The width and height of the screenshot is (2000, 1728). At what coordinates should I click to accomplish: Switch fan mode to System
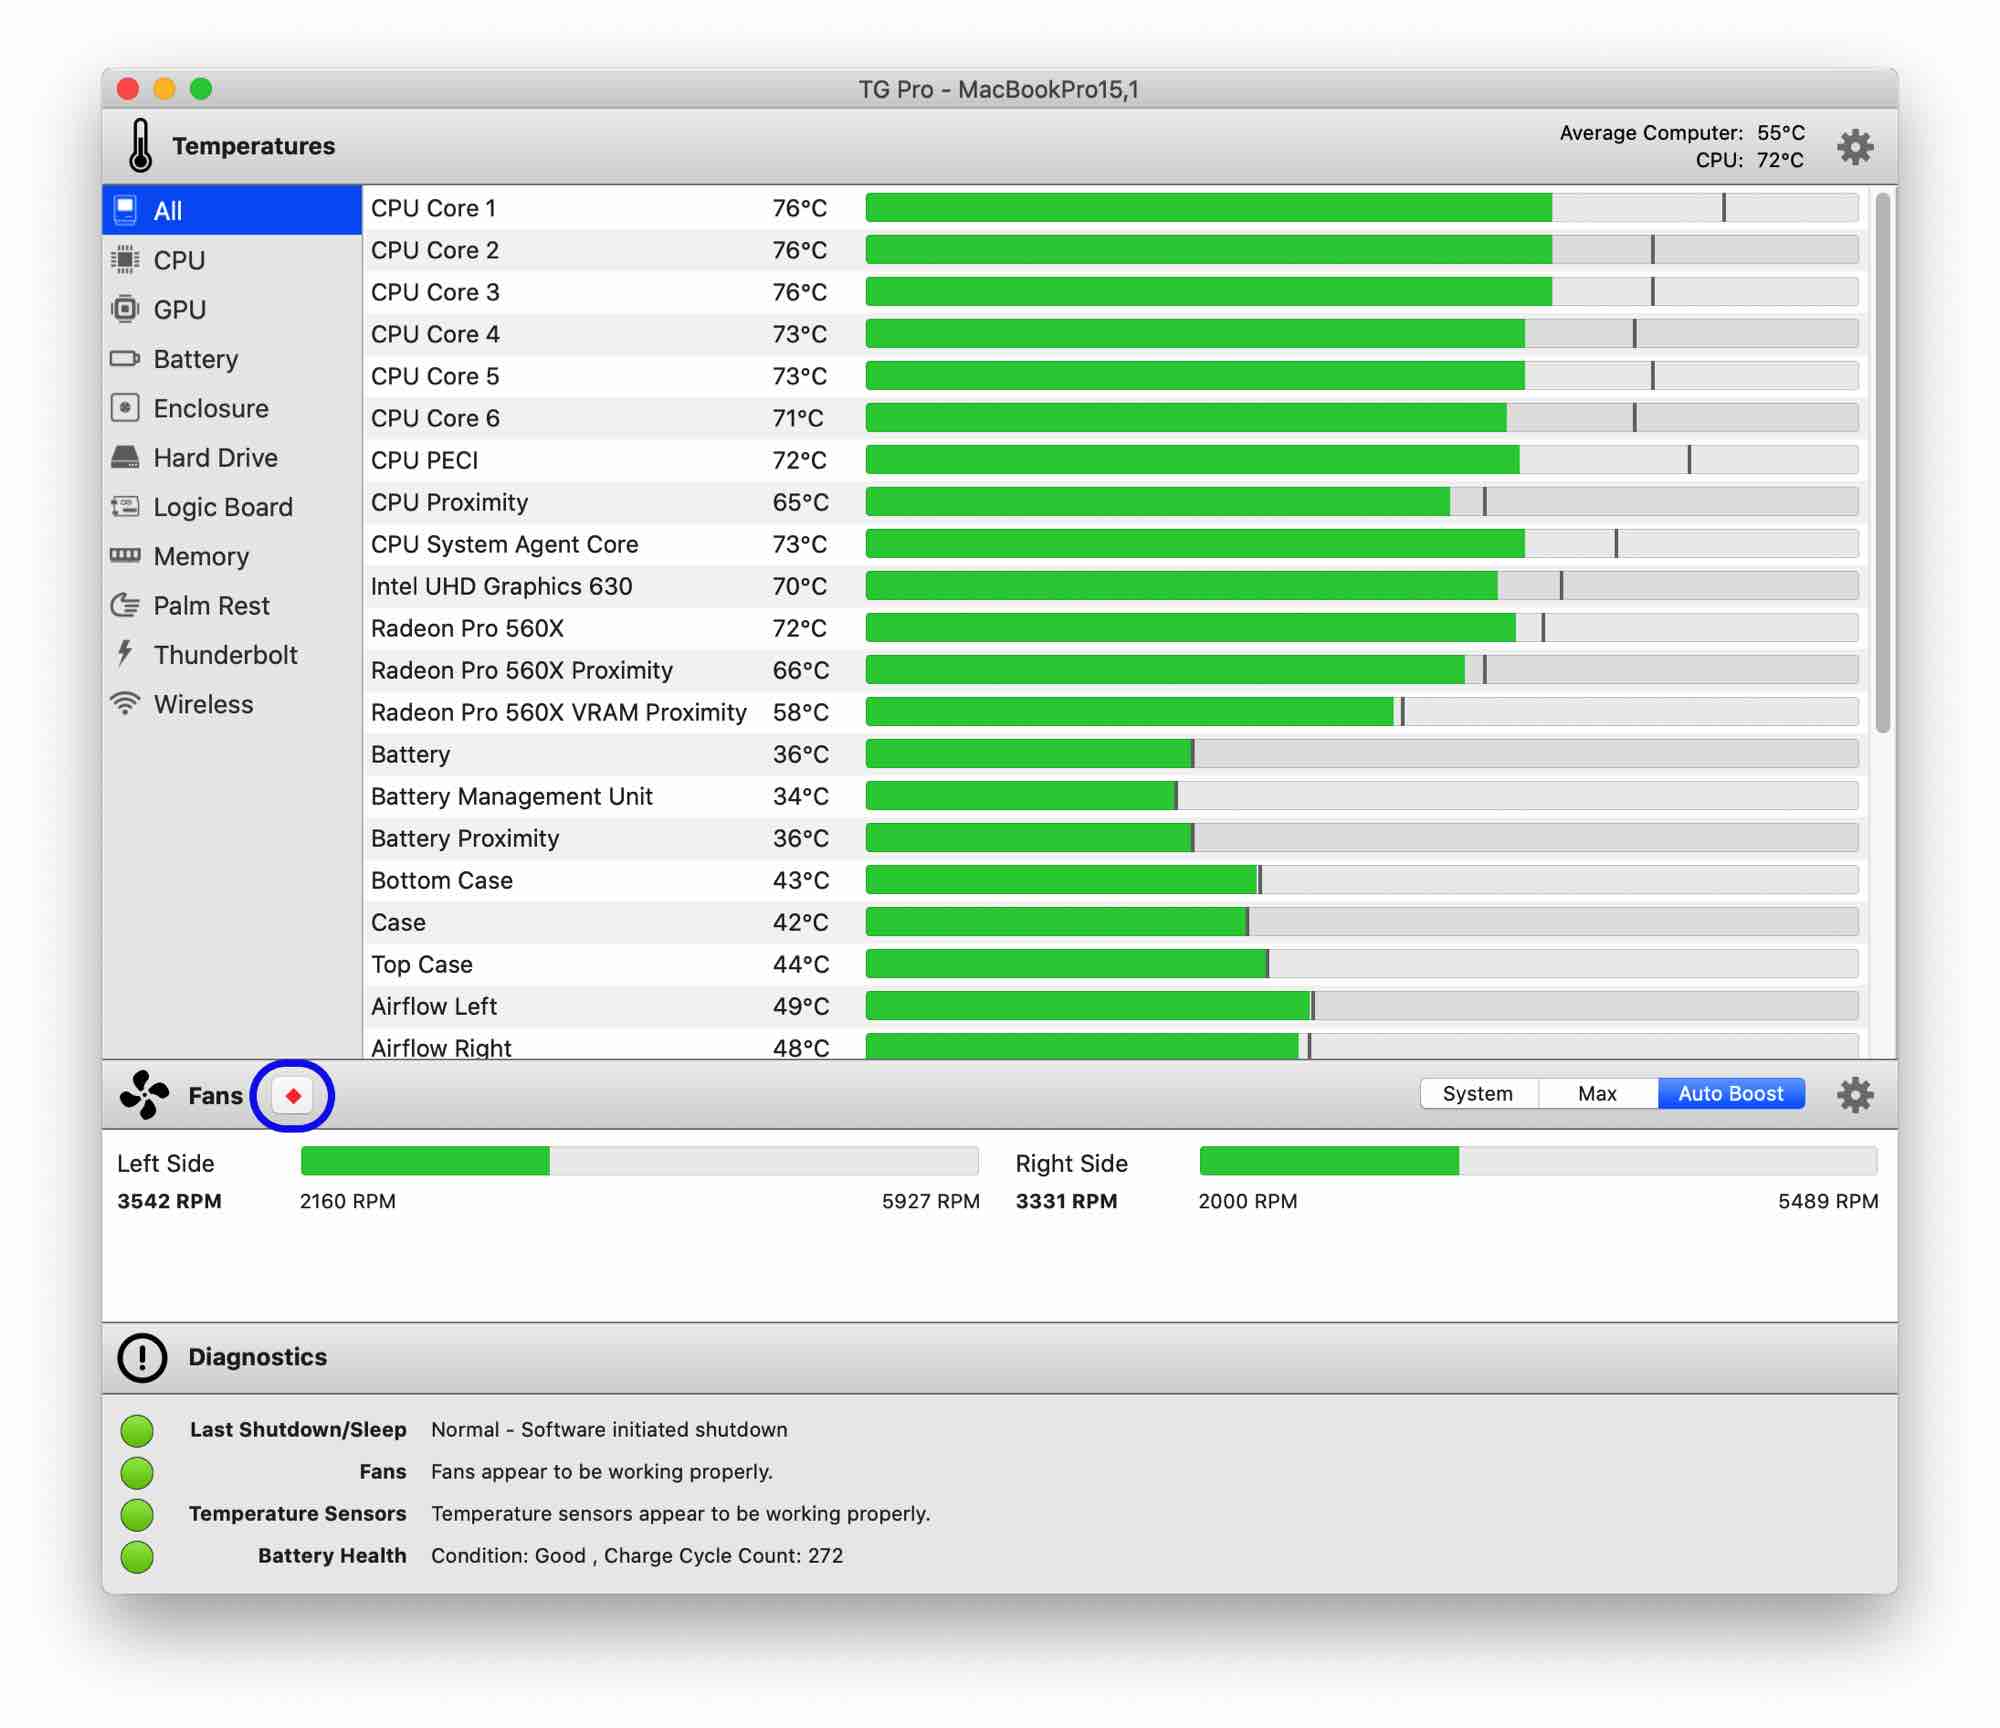point(1477,1093)
